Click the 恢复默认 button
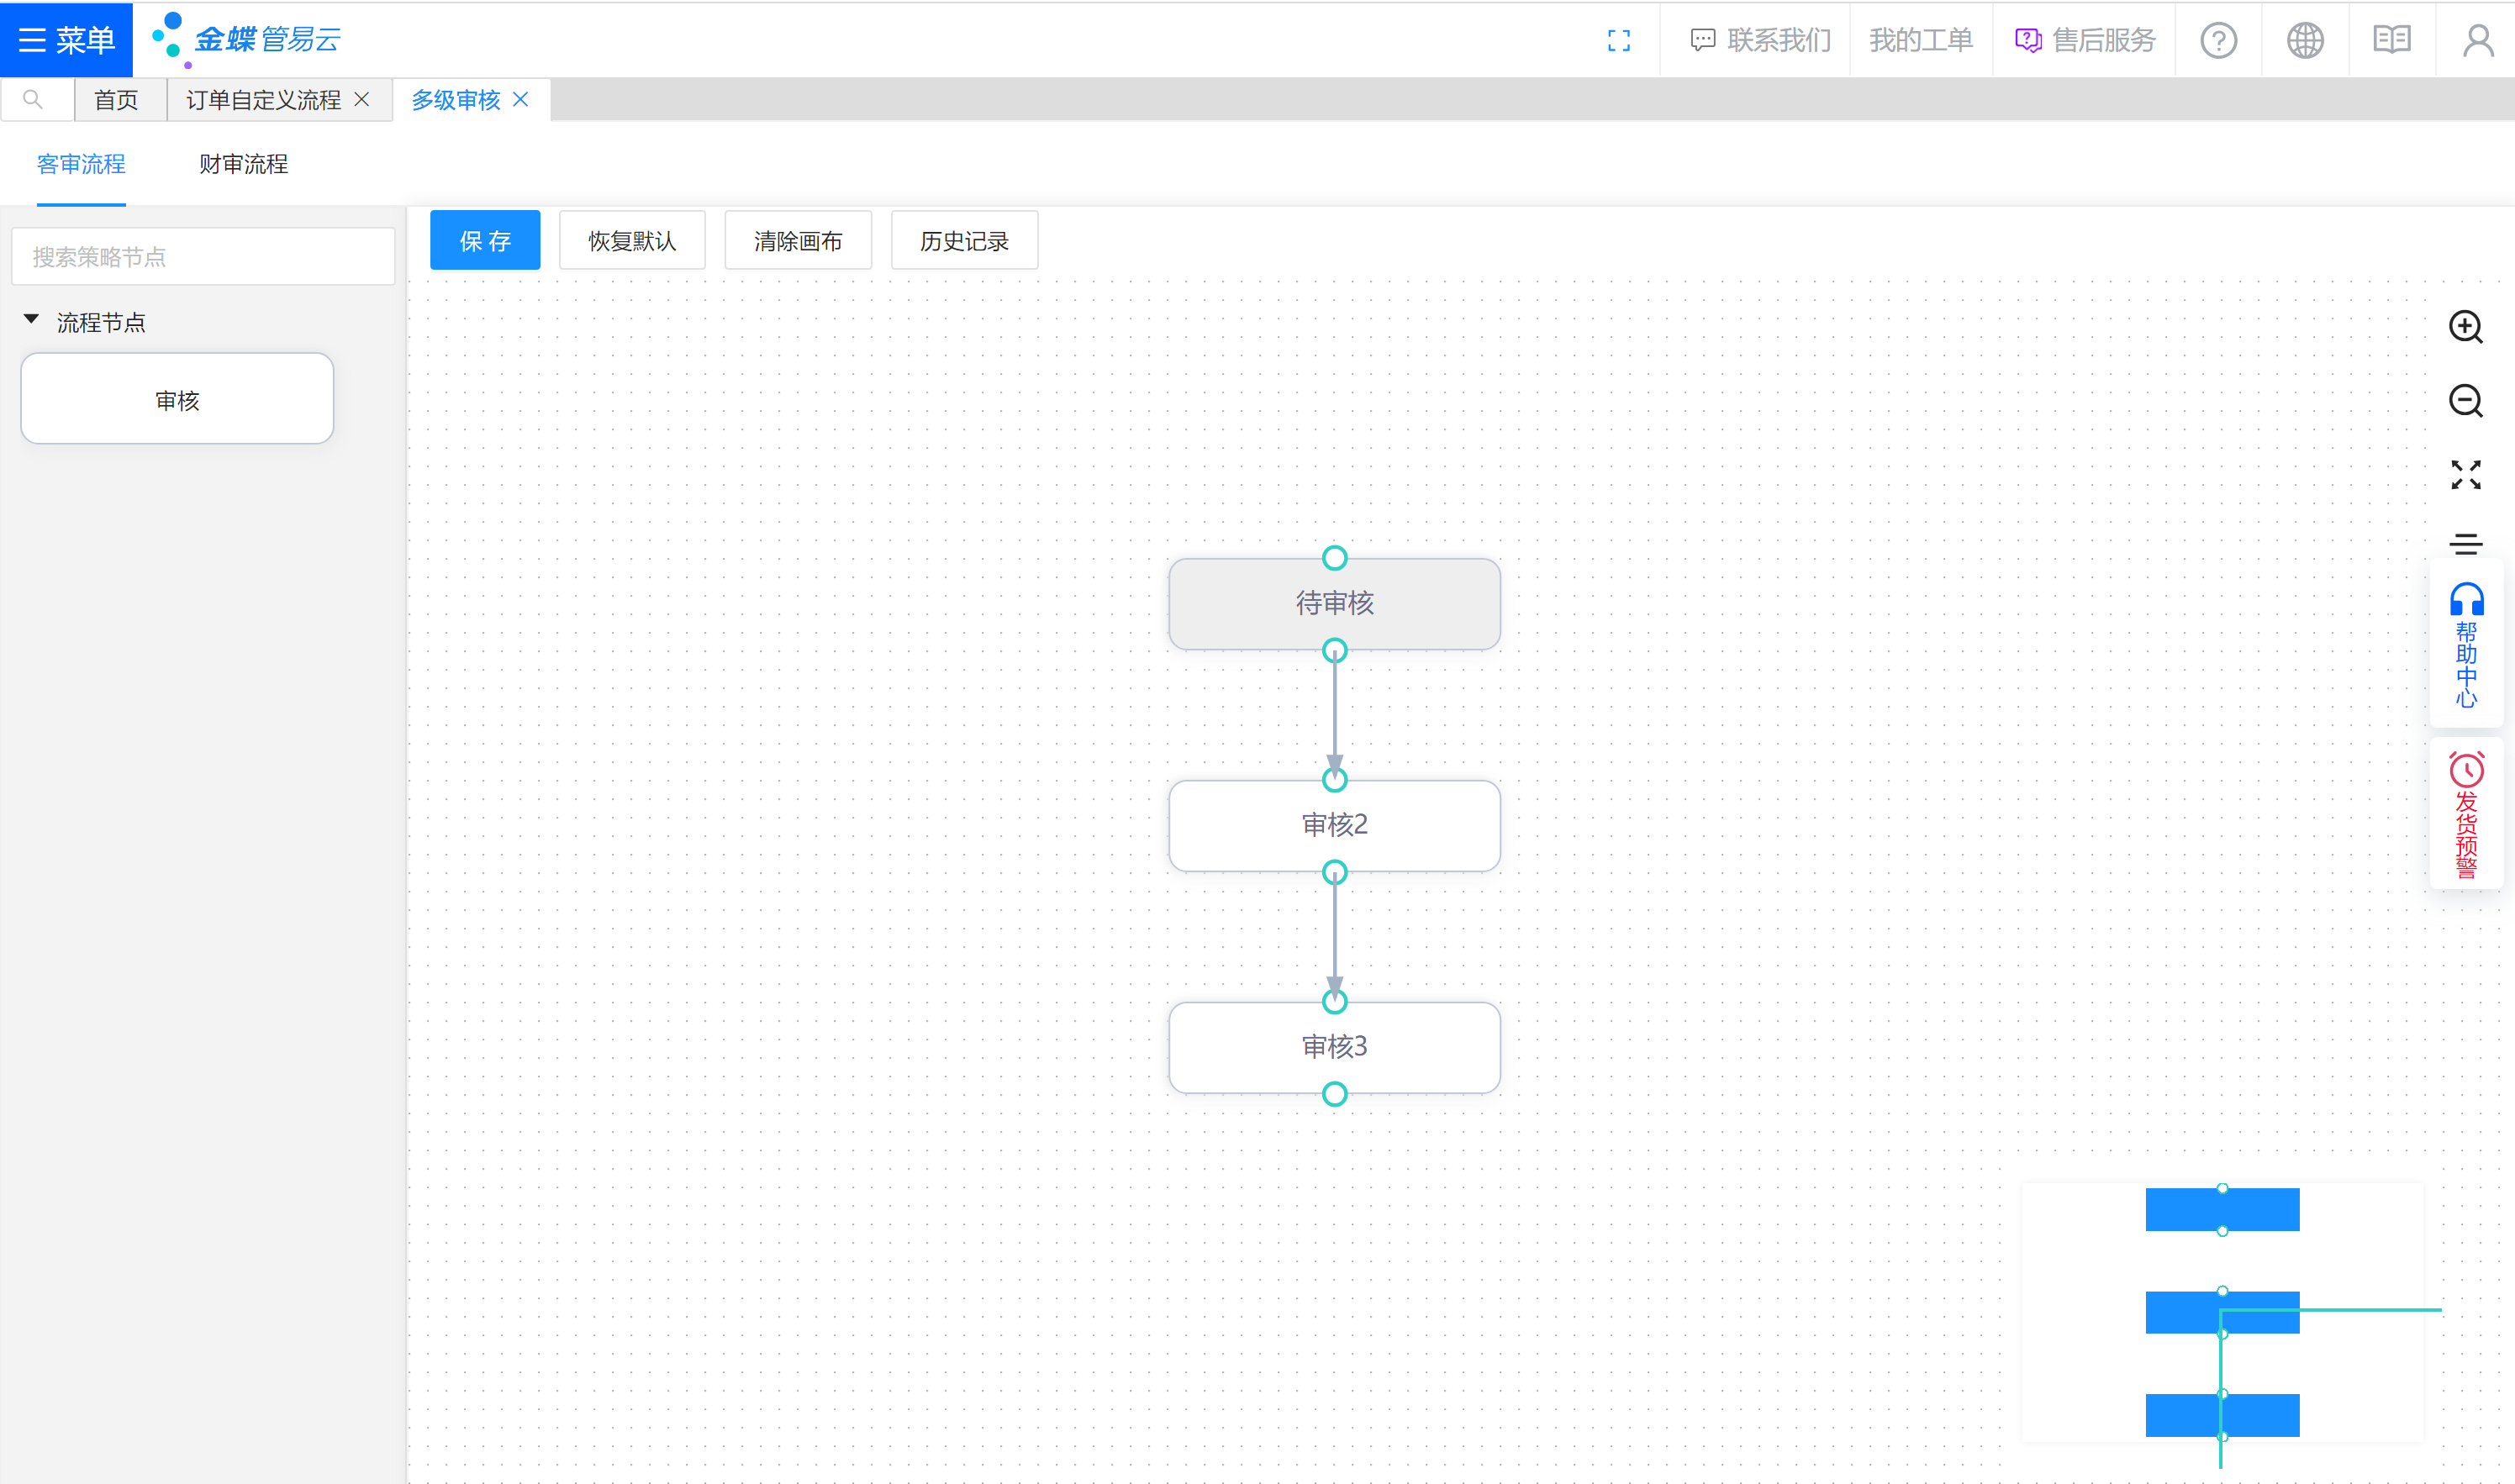This screenshot has width=2515, height=1484. tap(632, 241)
